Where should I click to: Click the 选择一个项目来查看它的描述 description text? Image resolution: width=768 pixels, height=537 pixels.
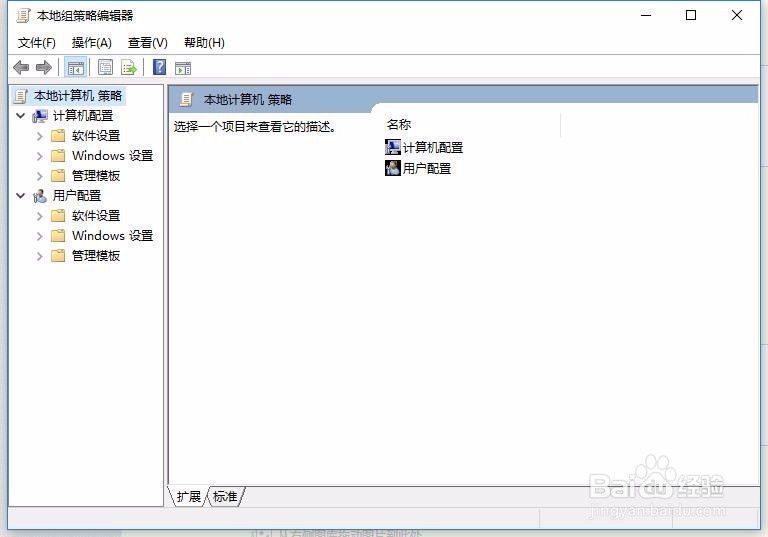coord(255,127)
